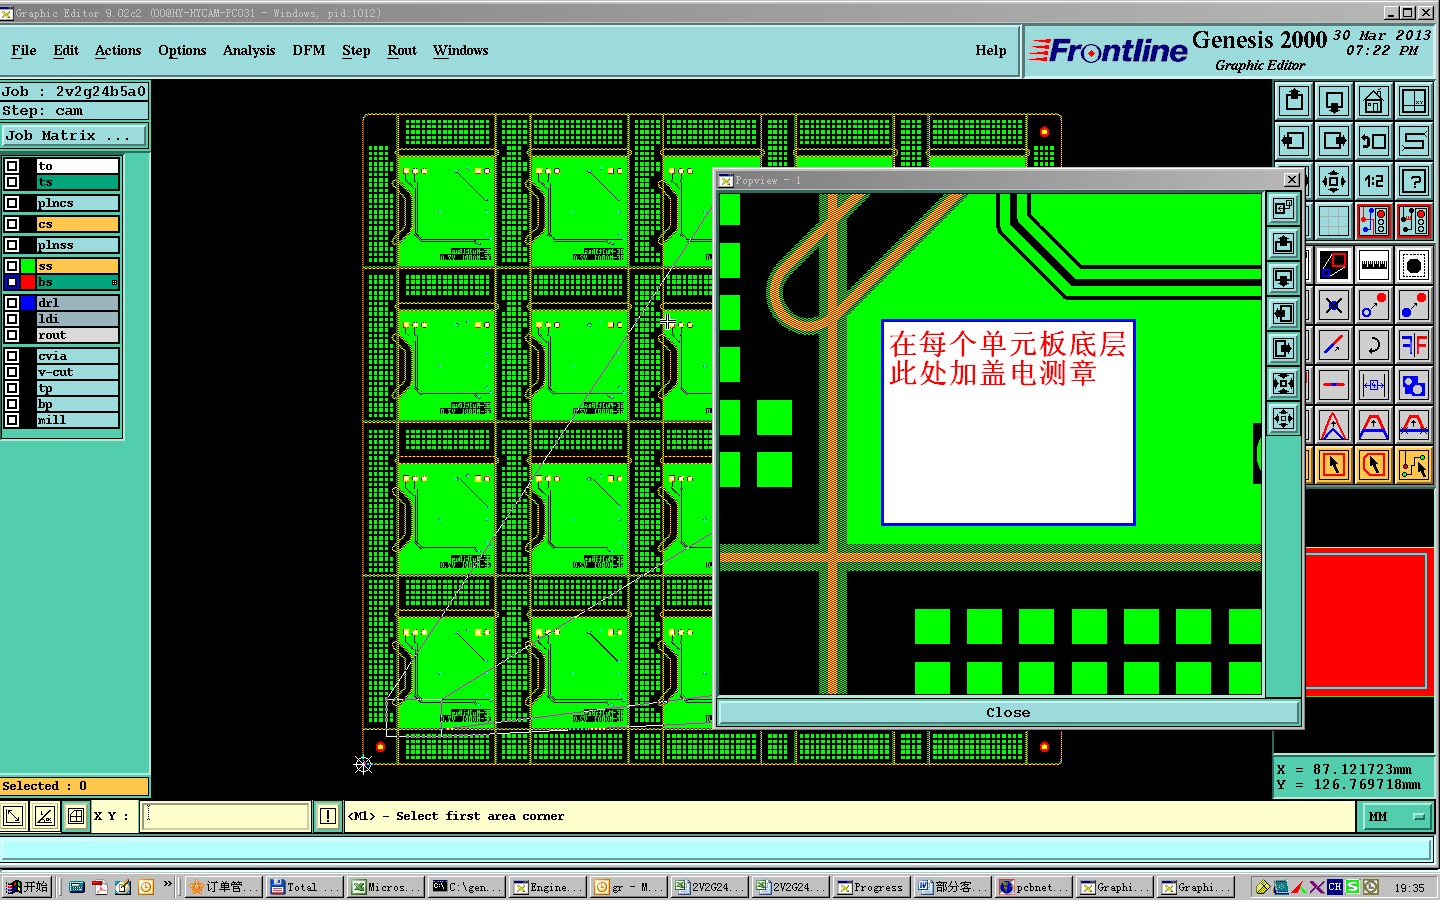Open the Help menu

coord(991,51)
